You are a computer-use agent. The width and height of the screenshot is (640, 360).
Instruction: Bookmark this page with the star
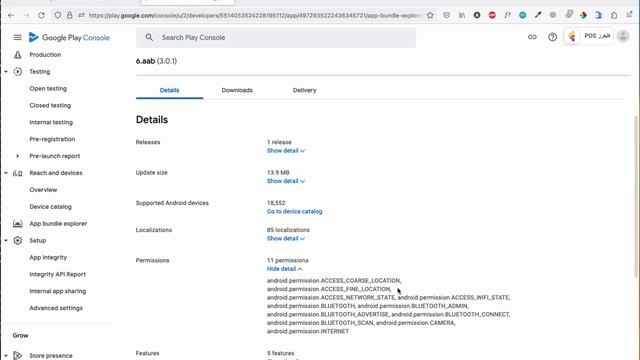[x=430, y=16]
